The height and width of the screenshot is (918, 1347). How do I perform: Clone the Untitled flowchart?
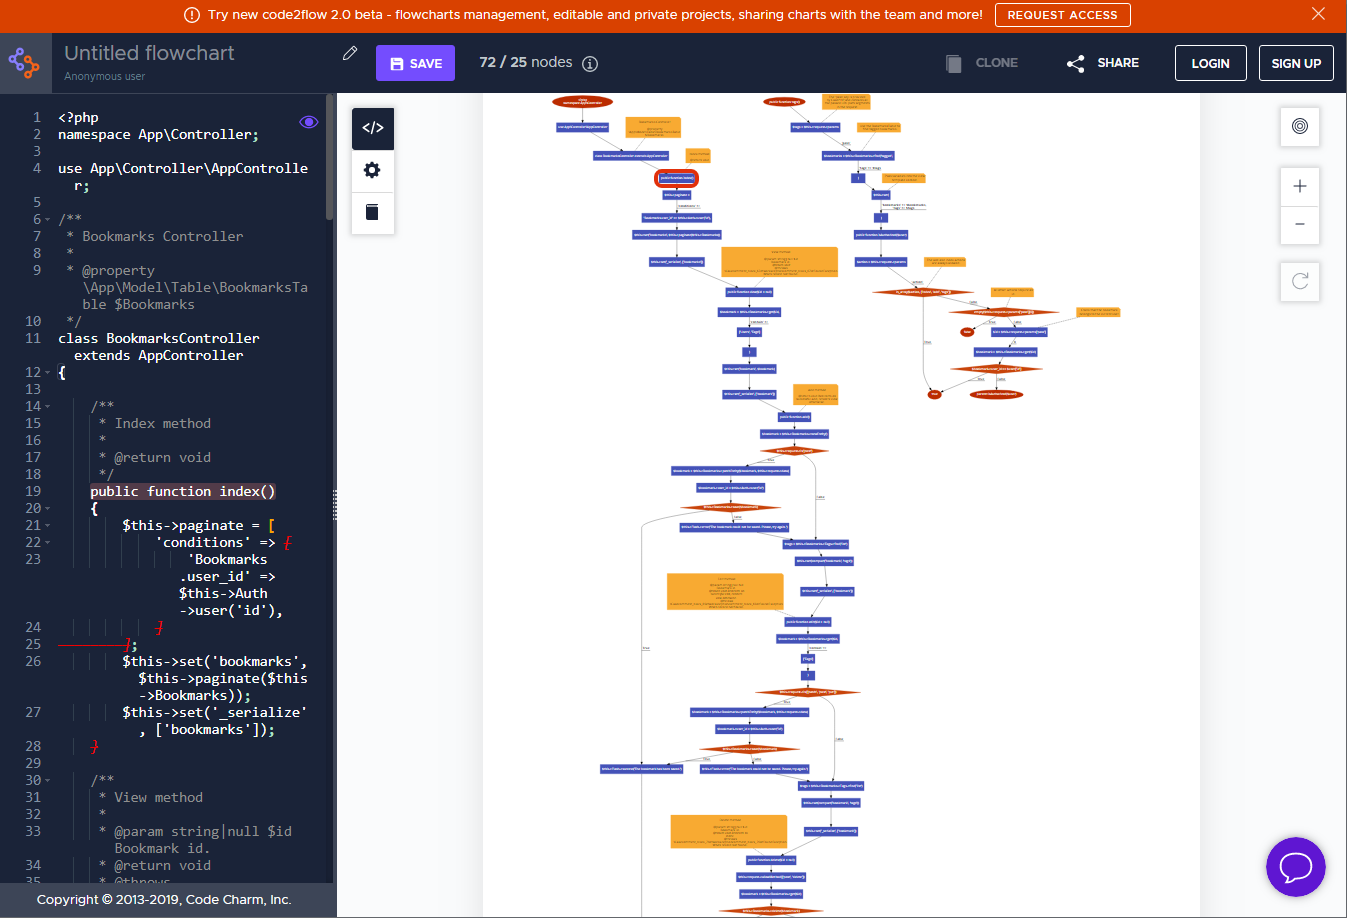(983, 62)
